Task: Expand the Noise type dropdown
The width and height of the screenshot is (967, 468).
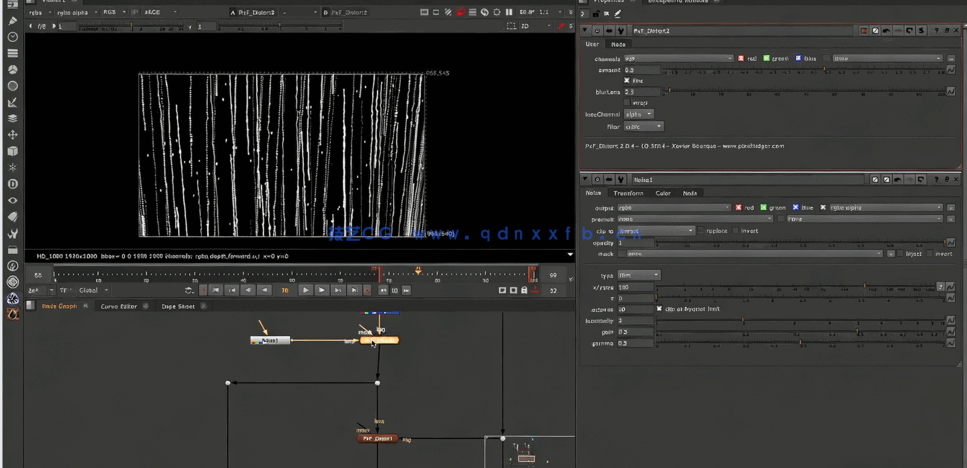Action: [639, 275]
